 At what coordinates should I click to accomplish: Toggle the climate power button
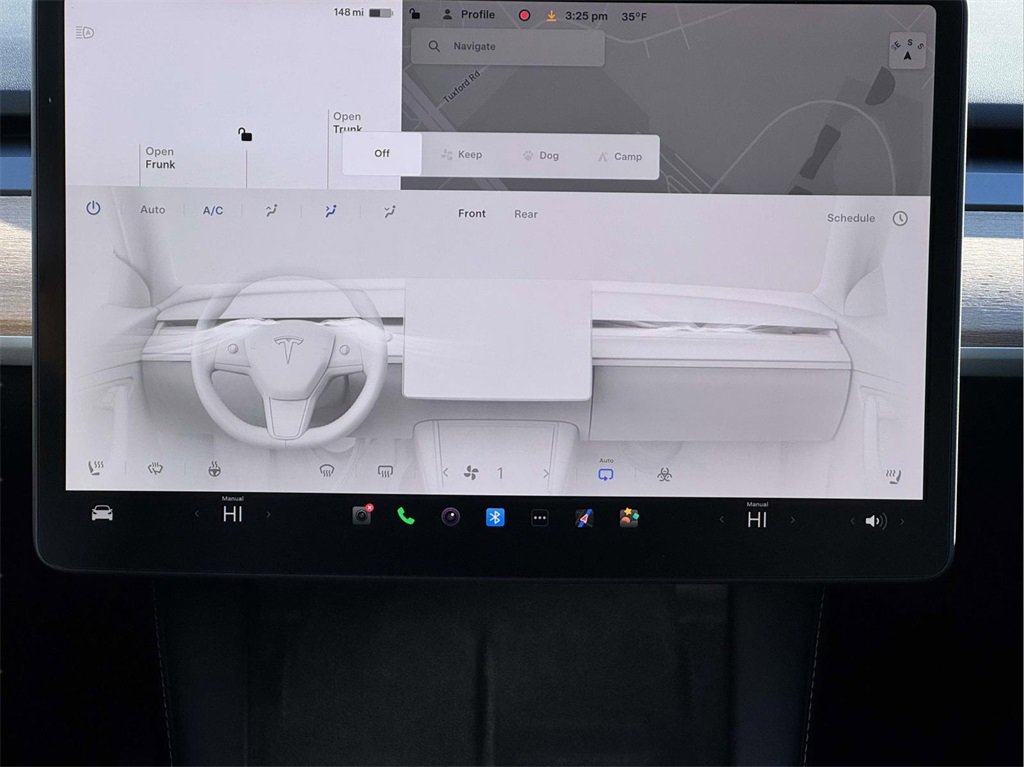tap(93, 209)
